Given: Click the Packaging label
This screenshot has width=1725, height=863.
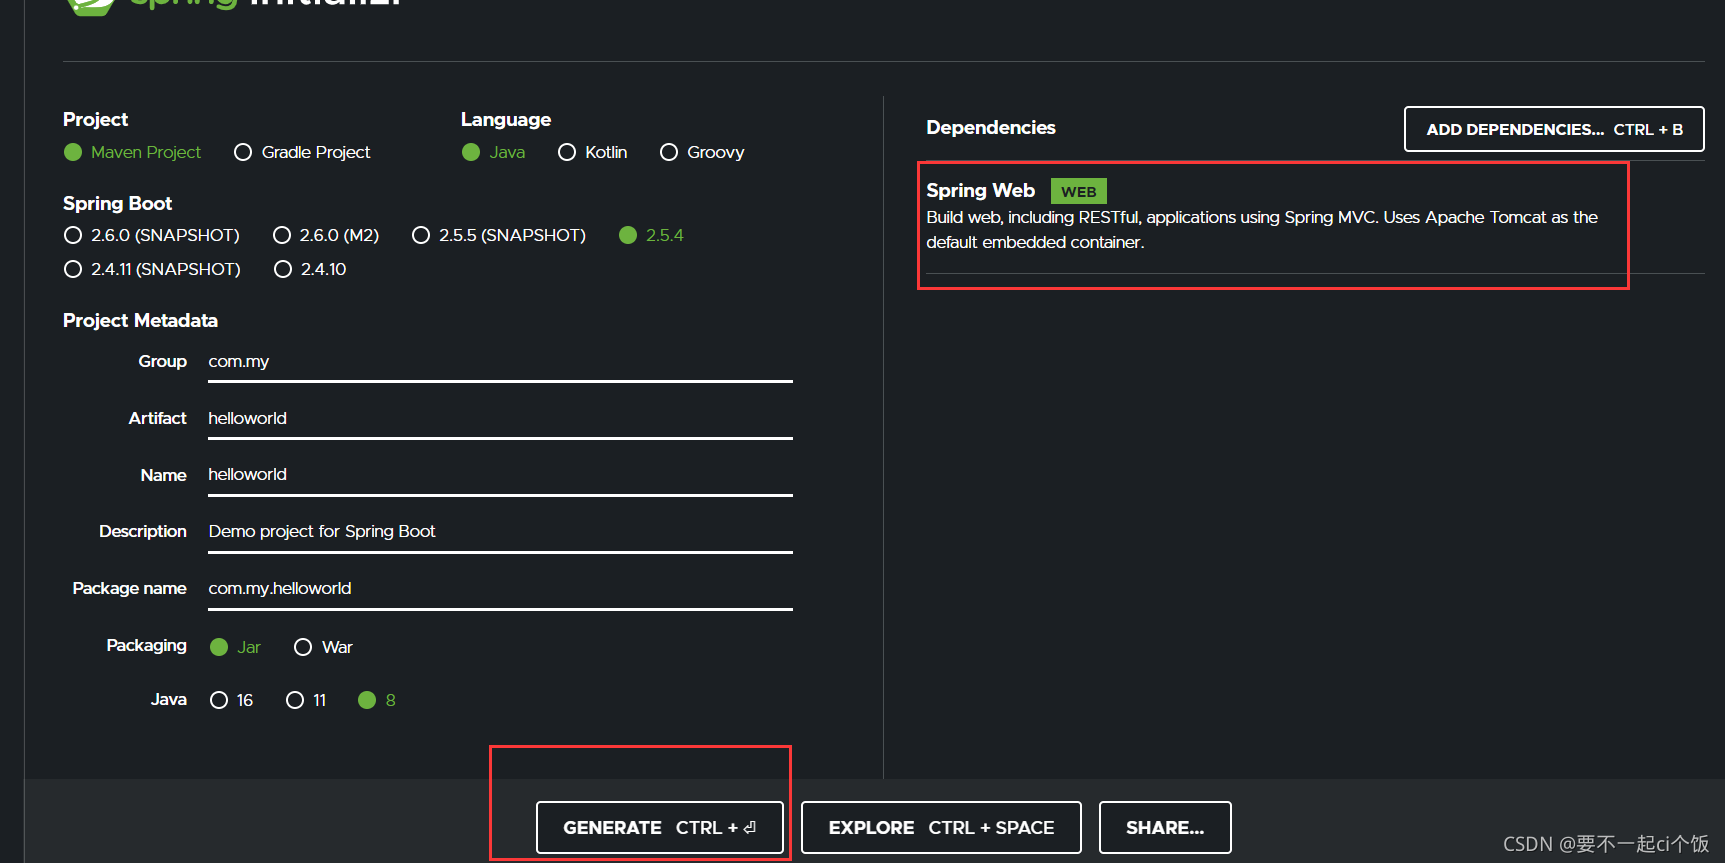Looking at the screenshot, I should pyautogui.click(x=146, y=645).
